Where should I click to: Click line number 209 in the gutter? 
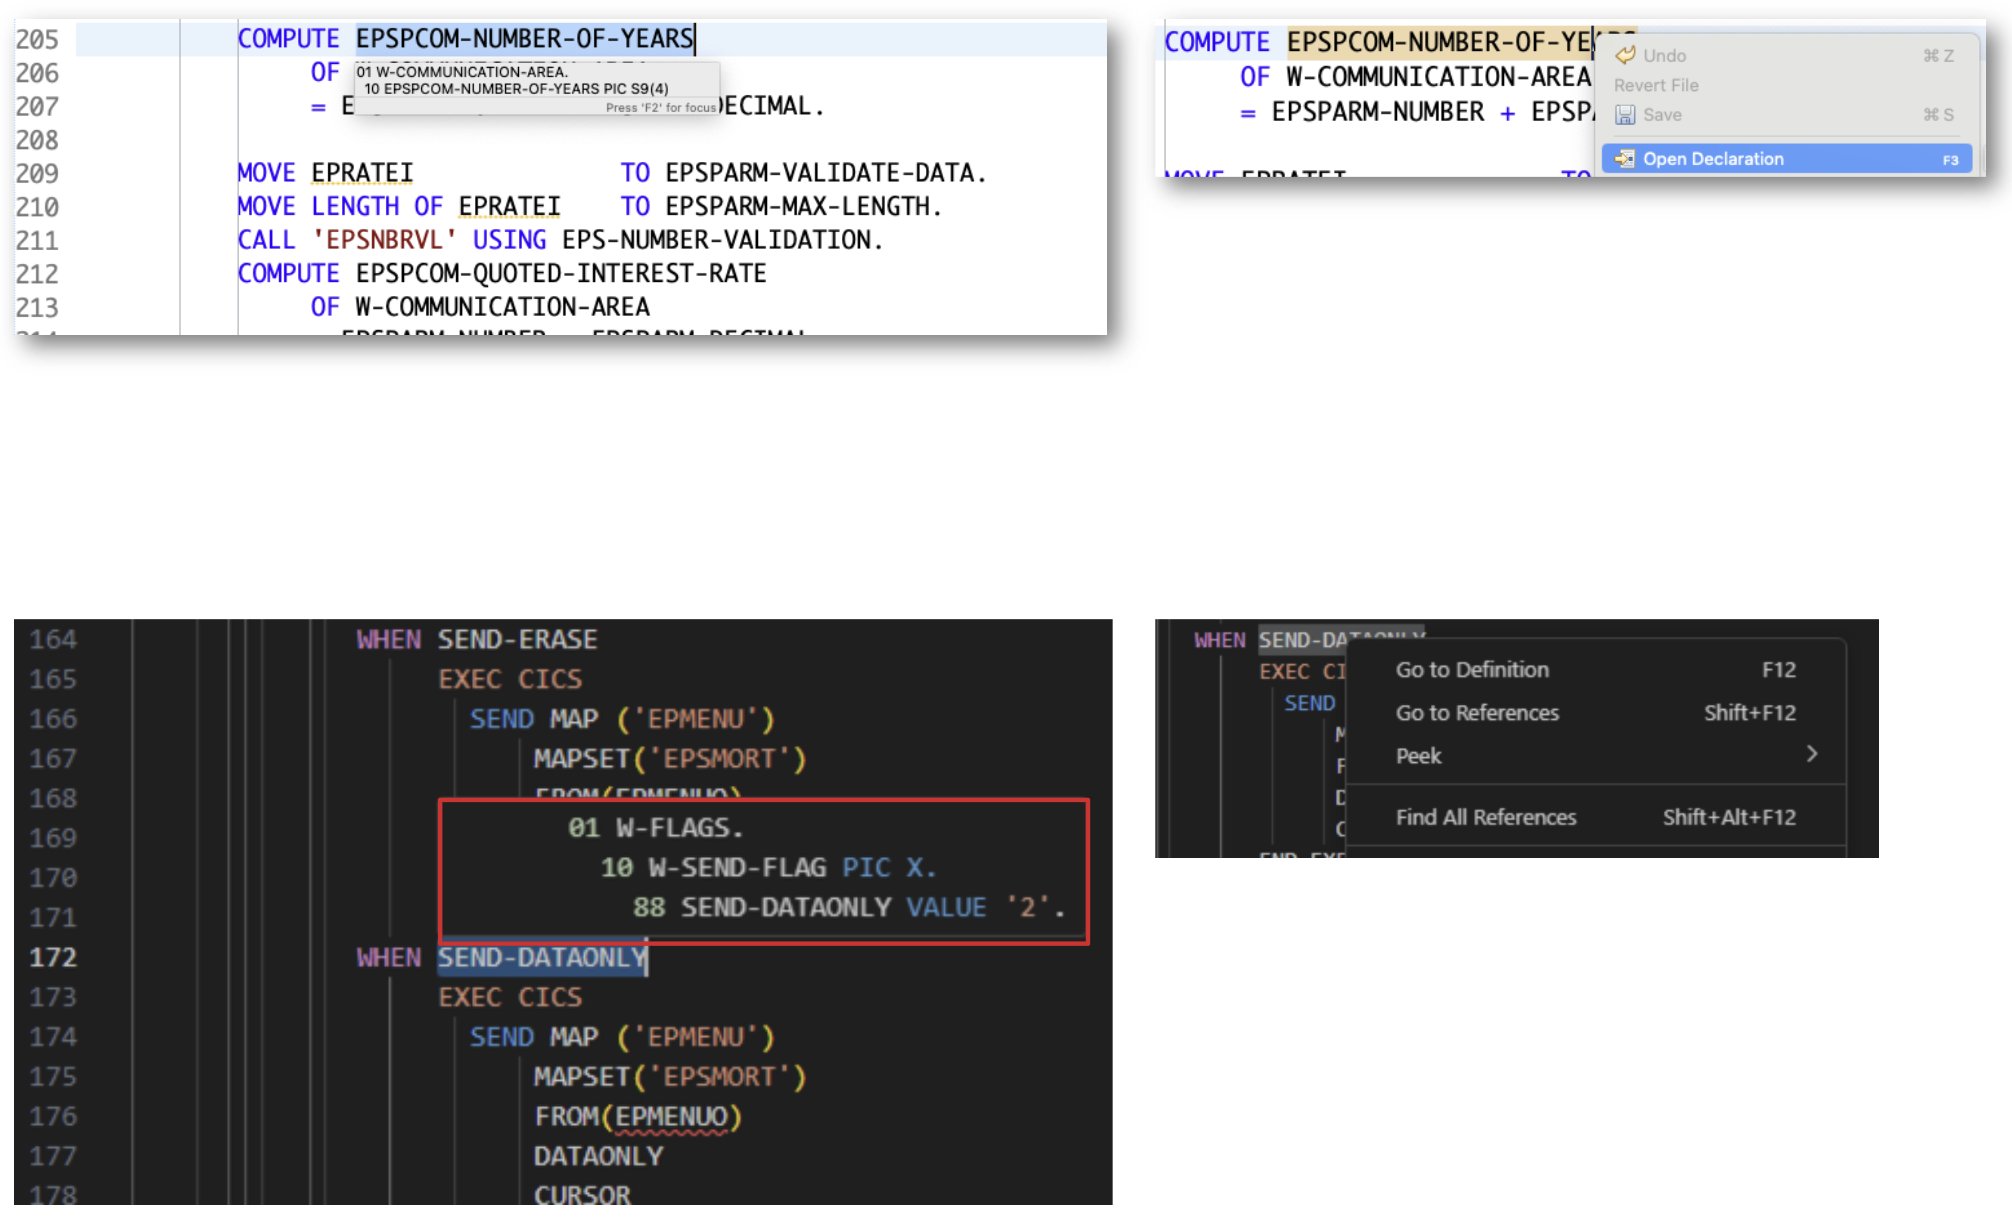tap(37, 173)
